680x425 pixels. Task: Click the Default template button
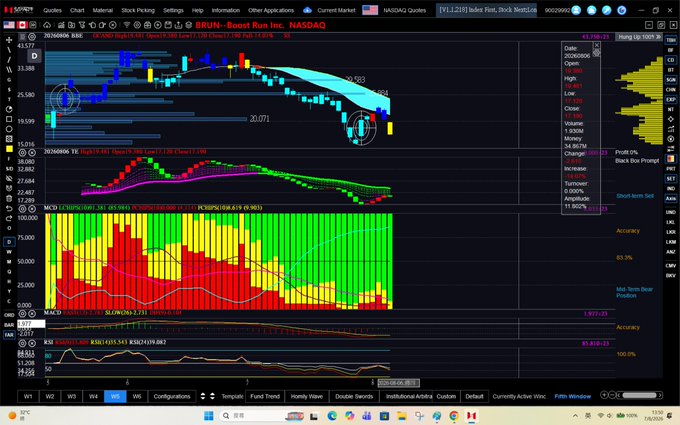(x=474, y=396)
